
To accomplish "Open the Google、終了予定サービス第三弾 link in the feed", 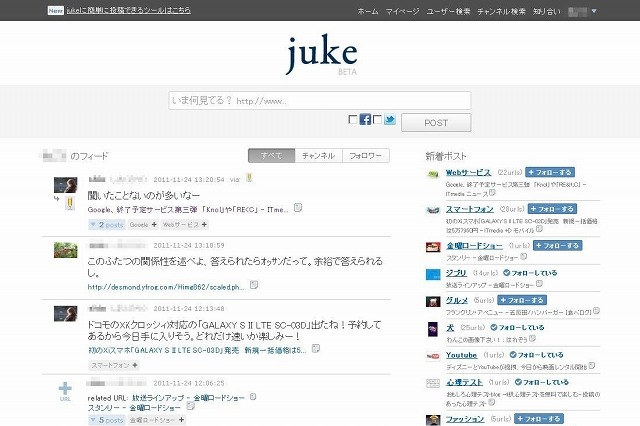I will pos(188,210).
